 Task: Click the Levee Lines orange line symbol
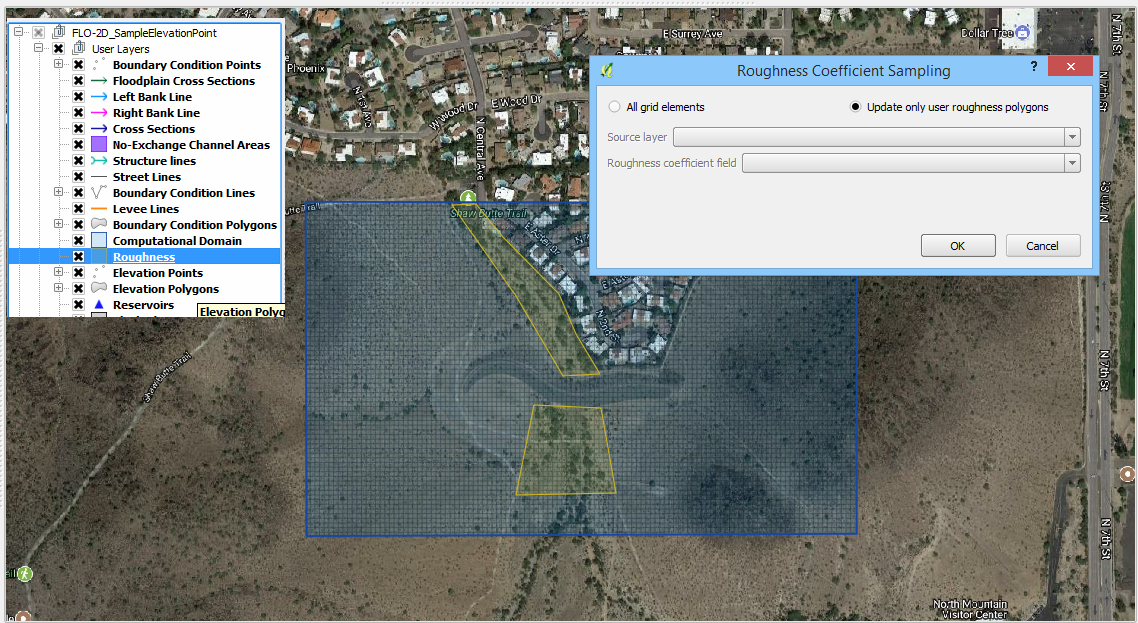98,209
